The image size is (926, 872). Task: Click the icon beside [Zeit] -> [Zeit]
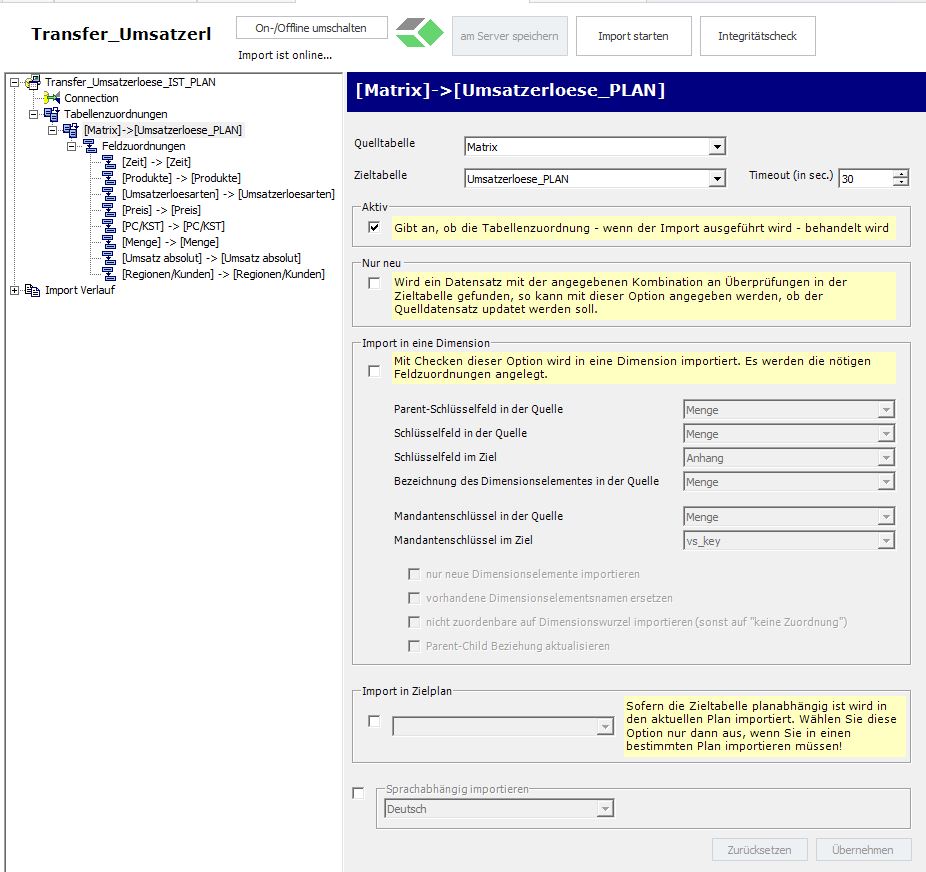tap(109, 162)
